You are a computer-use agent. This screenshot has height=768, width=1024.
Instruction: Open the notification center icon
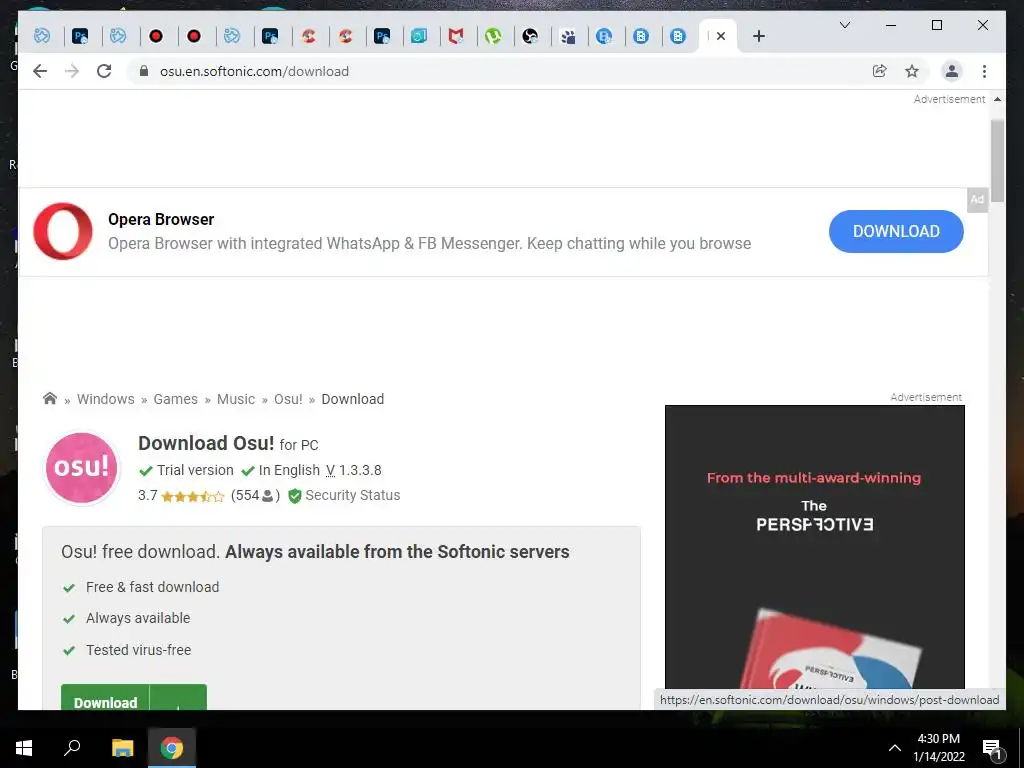pyautogui.click(x=992, y=748)
